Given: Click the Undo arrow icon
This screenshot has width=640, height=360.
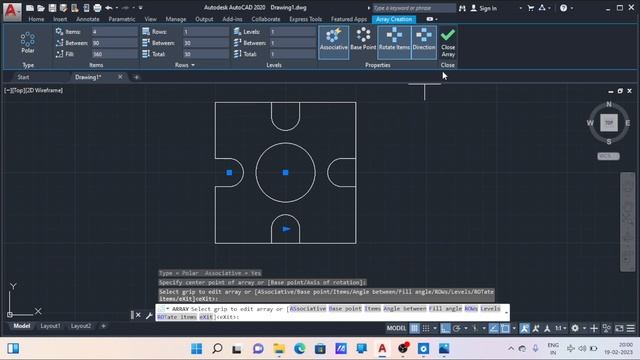Looking at the screenshot, I should pyautogui.click(x=109, y=8).
